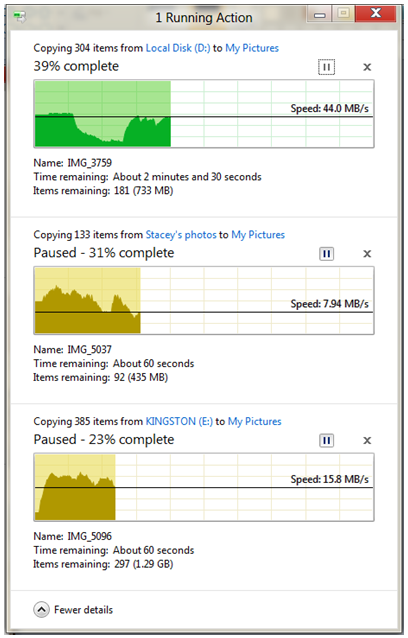Open the Stacey's photos source link
408x638 pixels.
[x=181, y=235]
